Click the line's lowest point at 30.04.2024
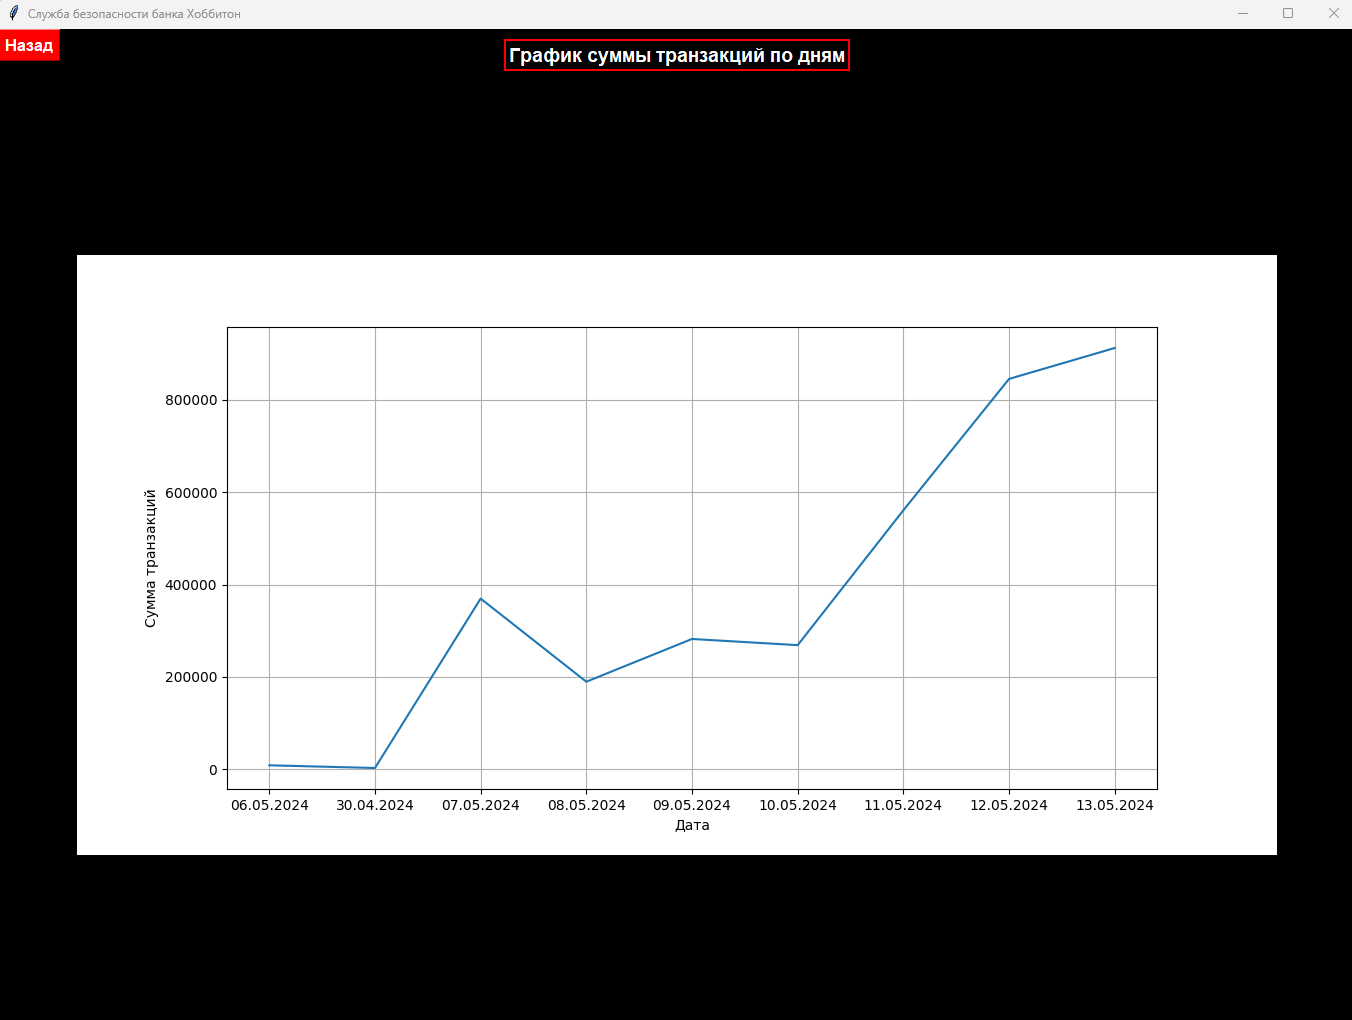Viewport: 1352px width, 1020px height. (x=375, y=768)
